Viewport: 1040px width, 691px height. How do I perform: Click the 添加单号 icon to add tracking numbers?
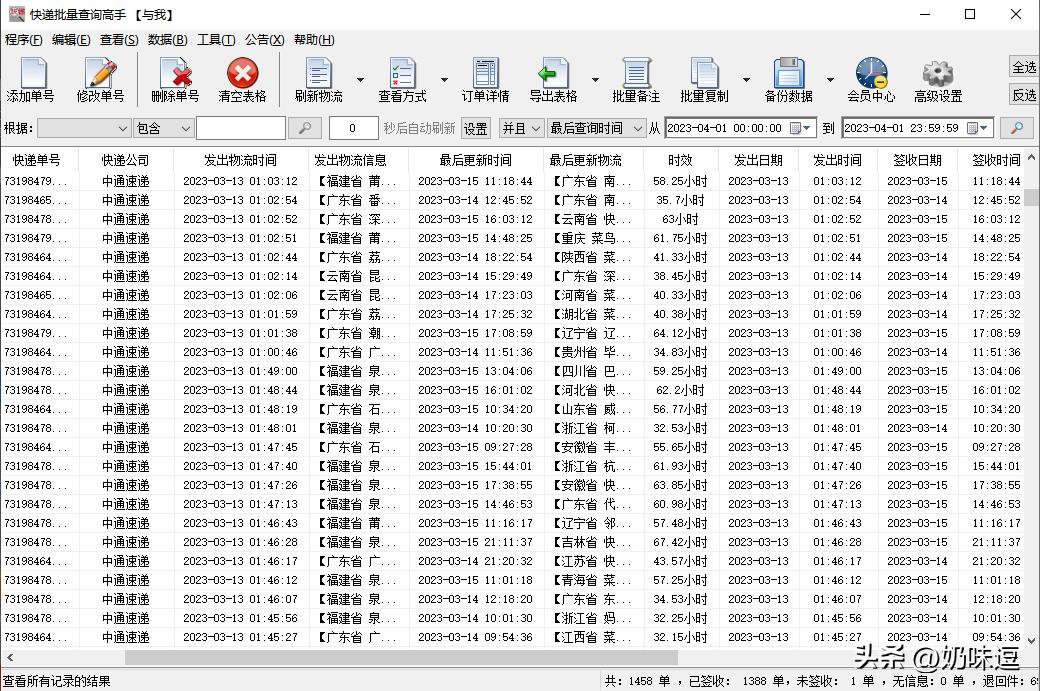(x=32, y=78)
